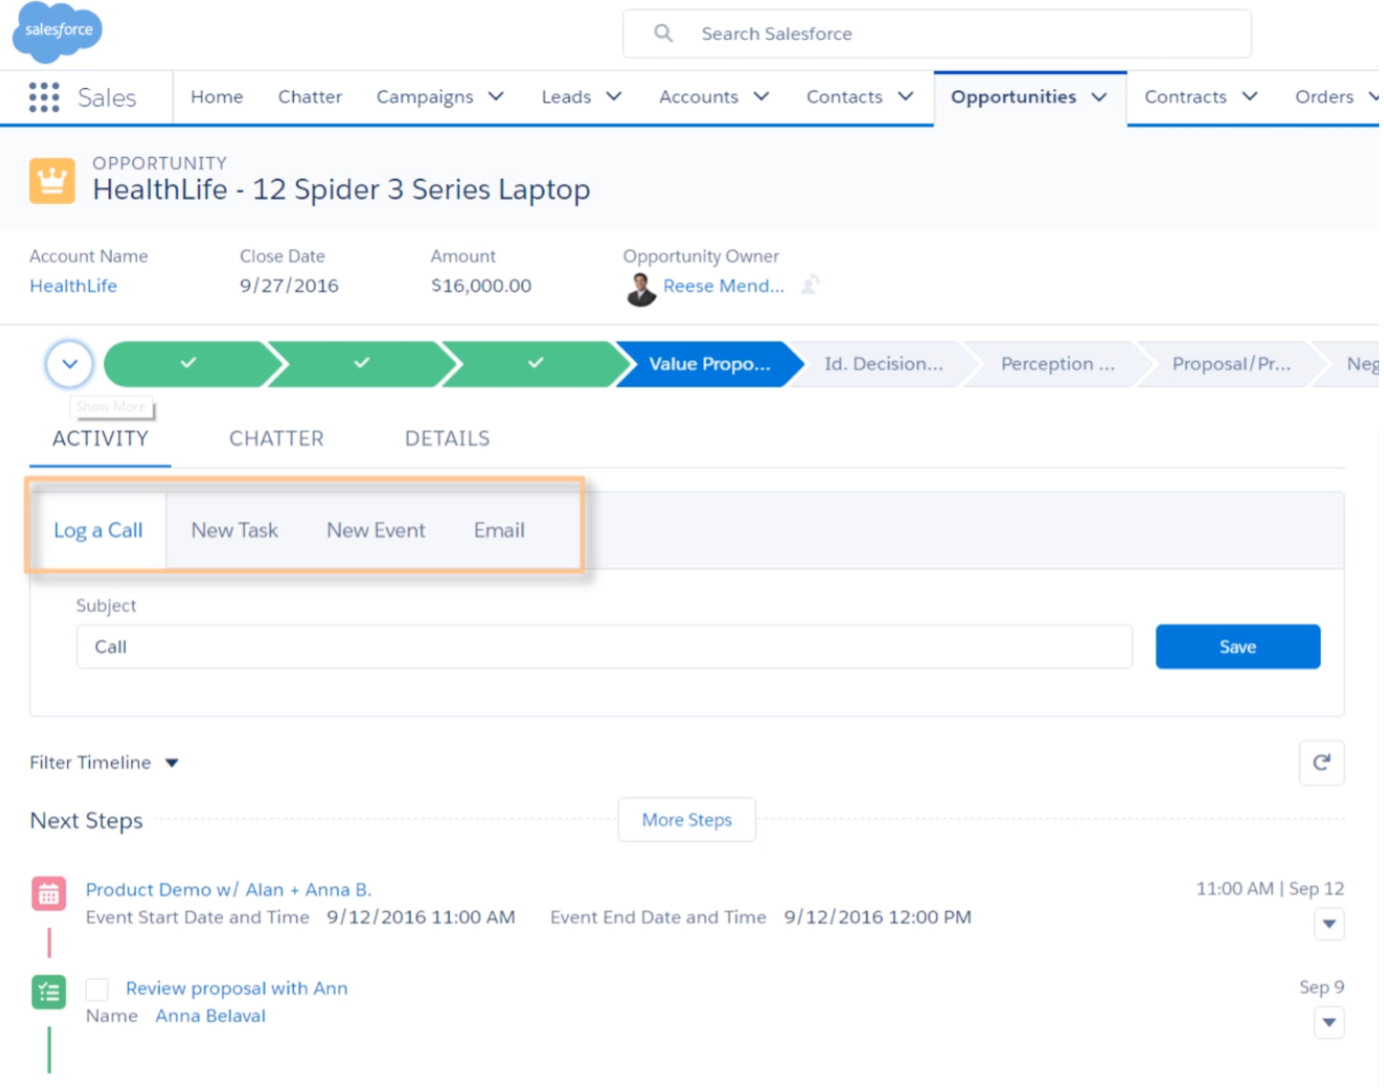Screen dimensions: 1384x1090
Task: Open Contacts tab dropdown arrow
Action: pos(905,97)
